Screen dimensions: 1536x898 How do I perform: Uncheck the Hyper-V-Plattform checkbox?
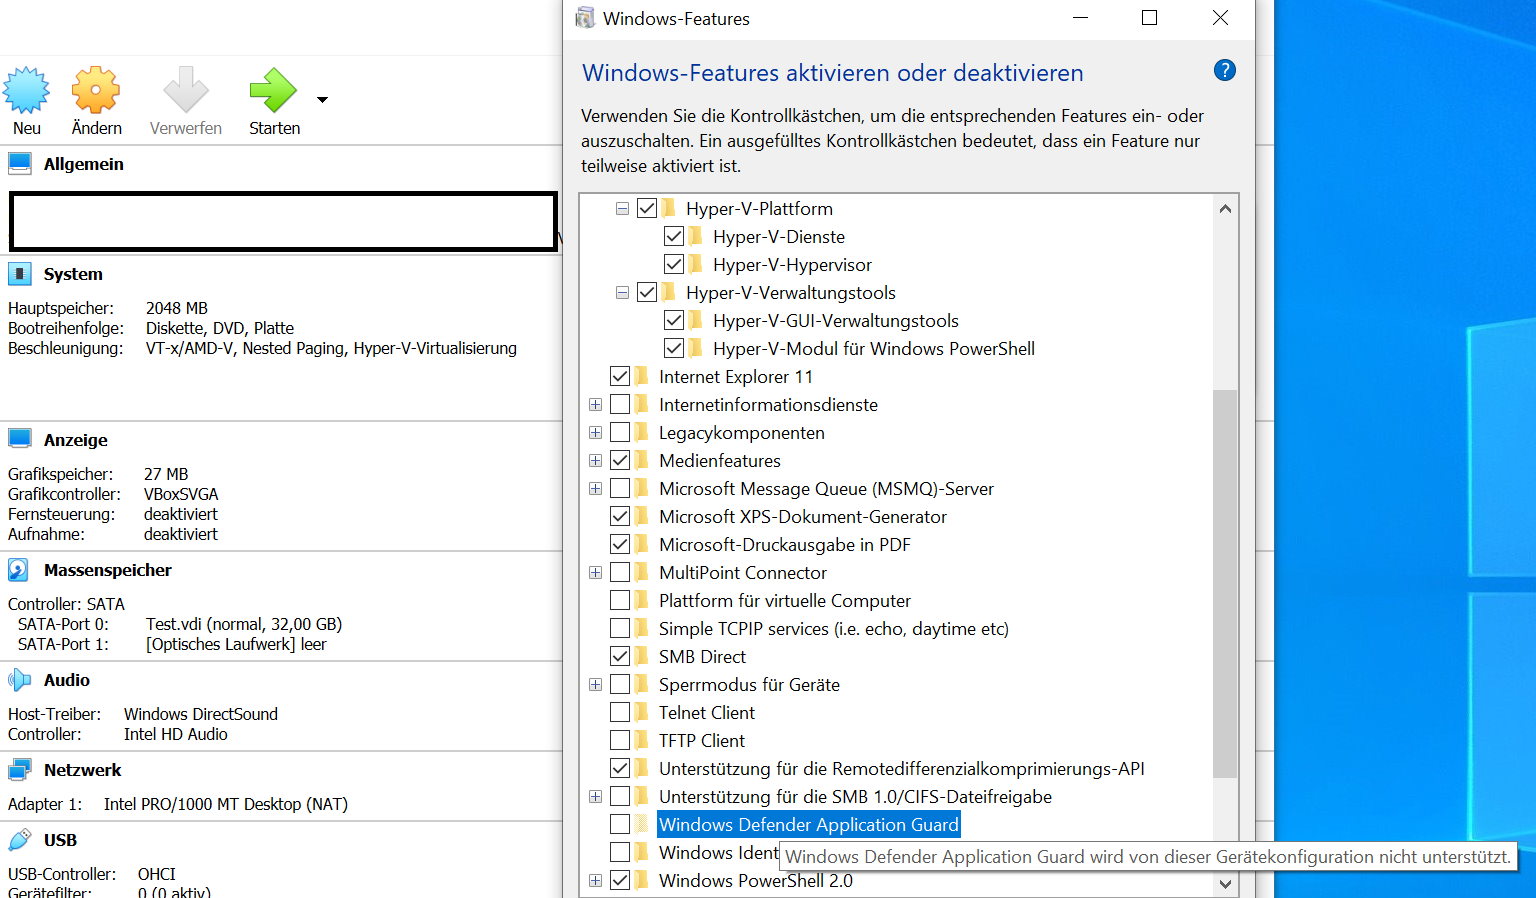pos(647,208)
